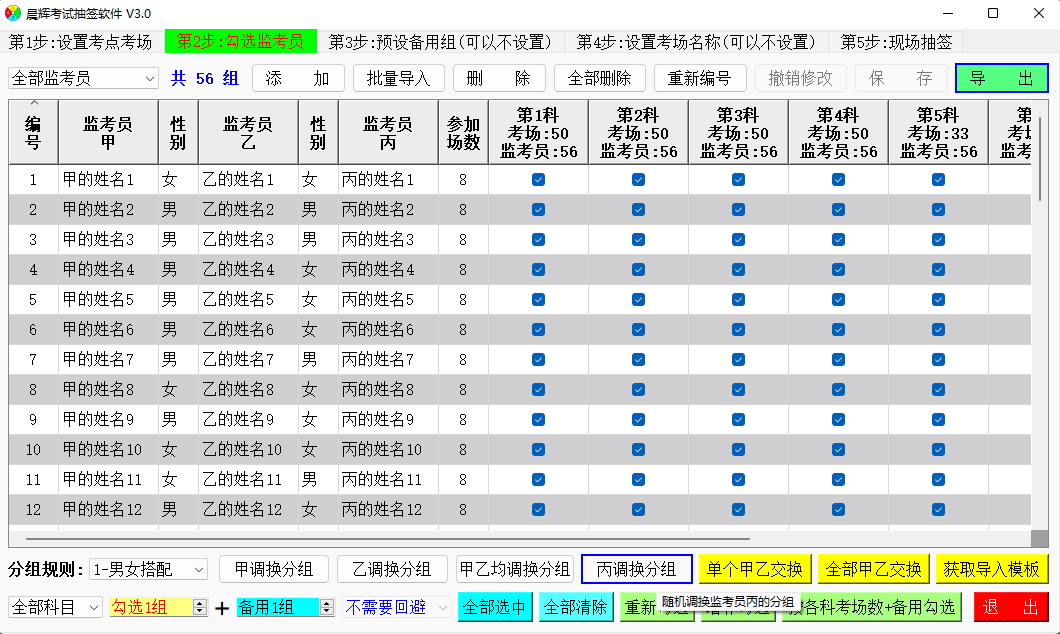Click the 第1科 考场:50 column header

[538, 132]
